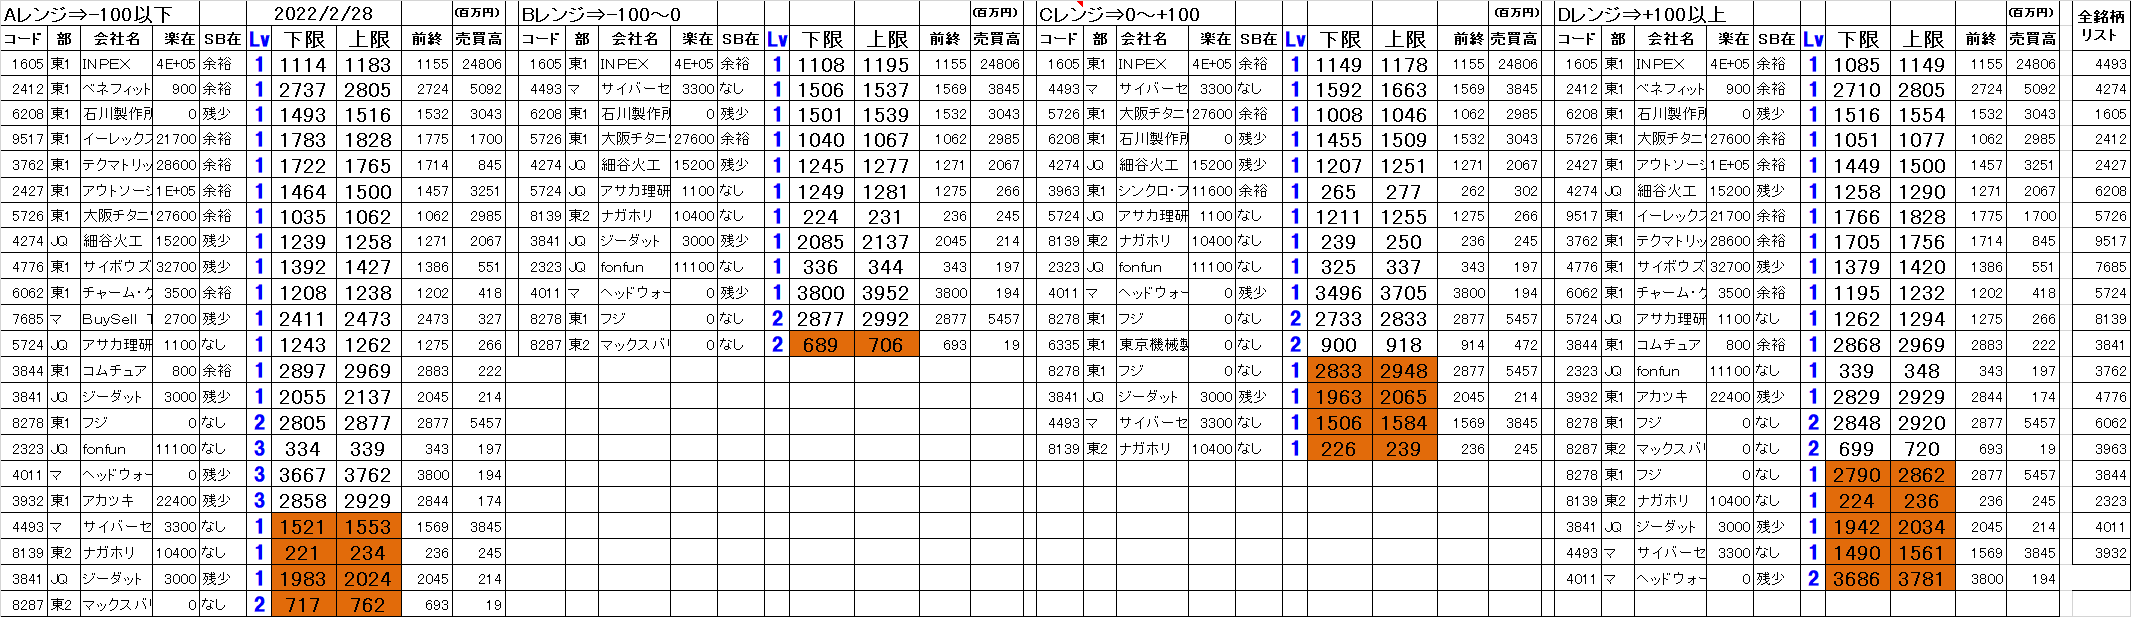
Task: Select value "2992" in Bレンジ フジ row
Action: point(886,319)
